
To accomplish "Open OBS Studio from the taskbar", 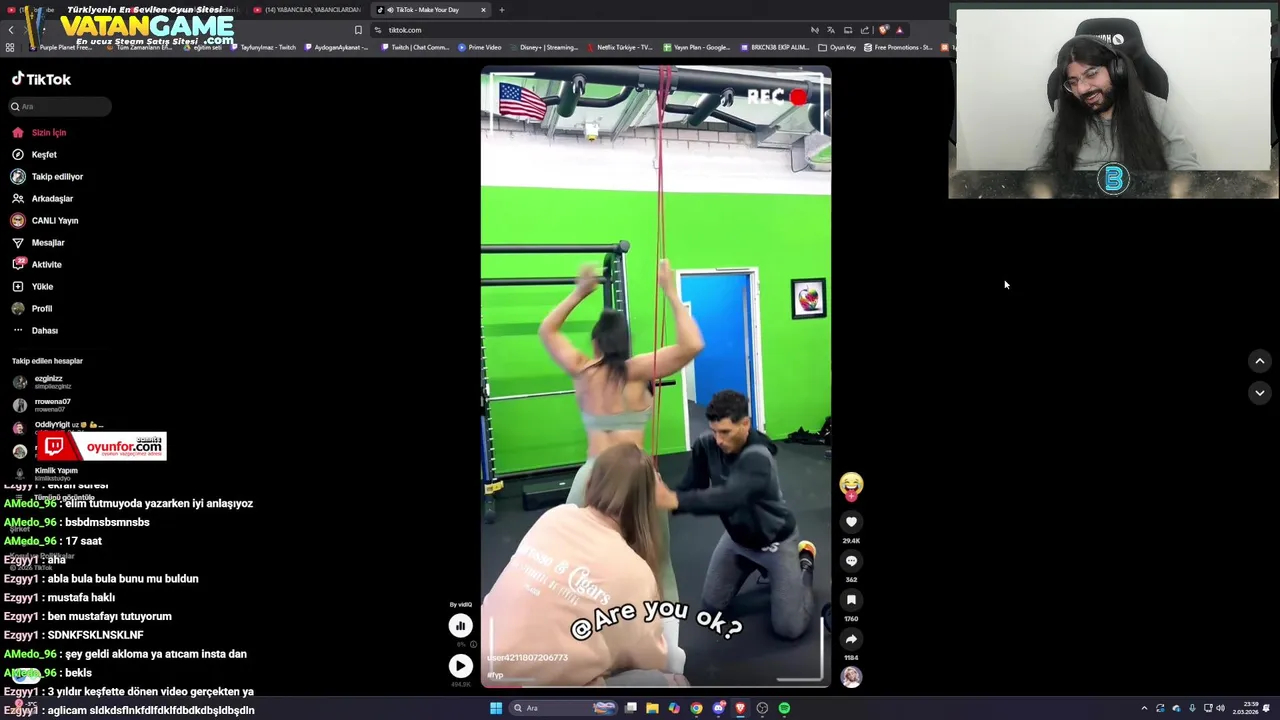I will click(x=762, y=708).
